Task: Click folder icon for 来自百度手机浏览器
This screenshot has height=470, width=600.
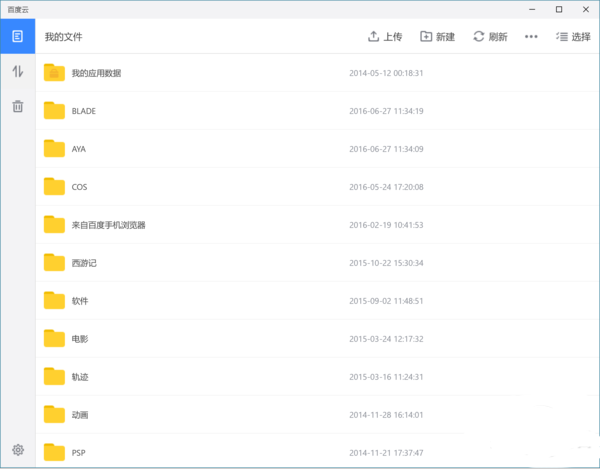Action: [54, 224]
